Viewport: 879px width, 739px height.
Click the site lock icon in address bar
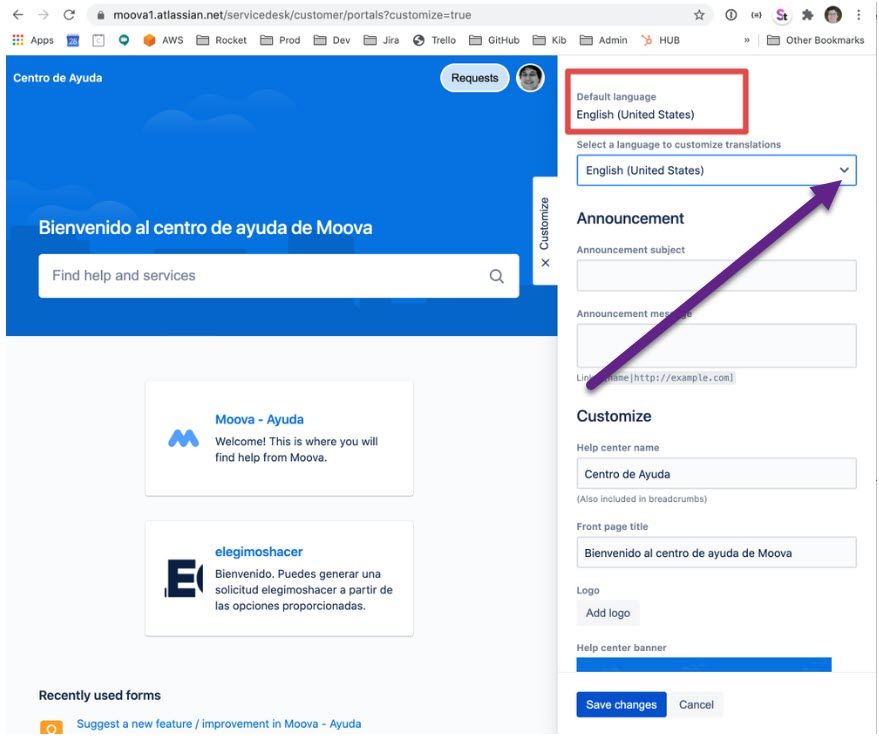(x=100, y=15)
